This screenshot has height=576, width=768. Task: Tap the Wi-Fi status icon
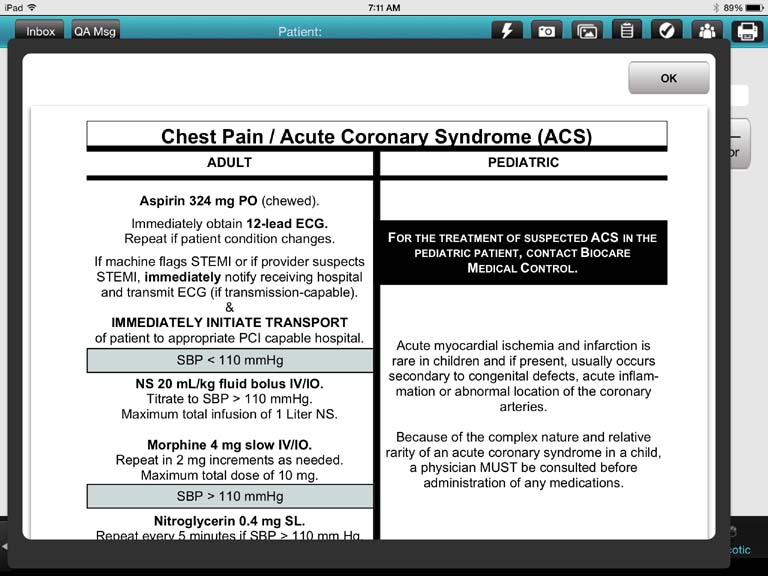pos(32,7)
